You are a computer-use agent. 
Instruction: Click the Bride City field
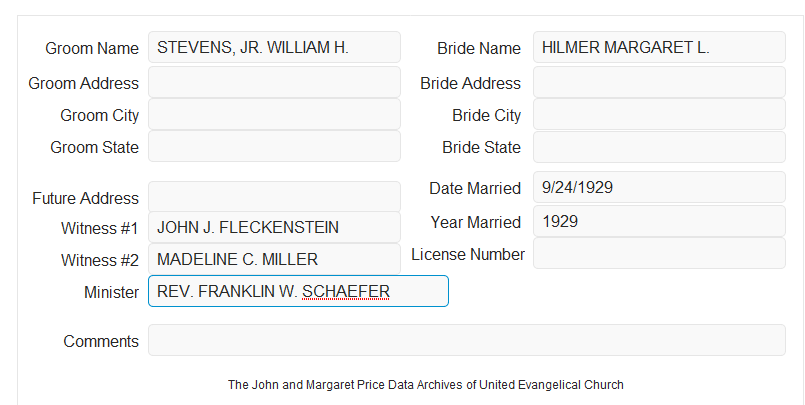click(x=659, y=114)
